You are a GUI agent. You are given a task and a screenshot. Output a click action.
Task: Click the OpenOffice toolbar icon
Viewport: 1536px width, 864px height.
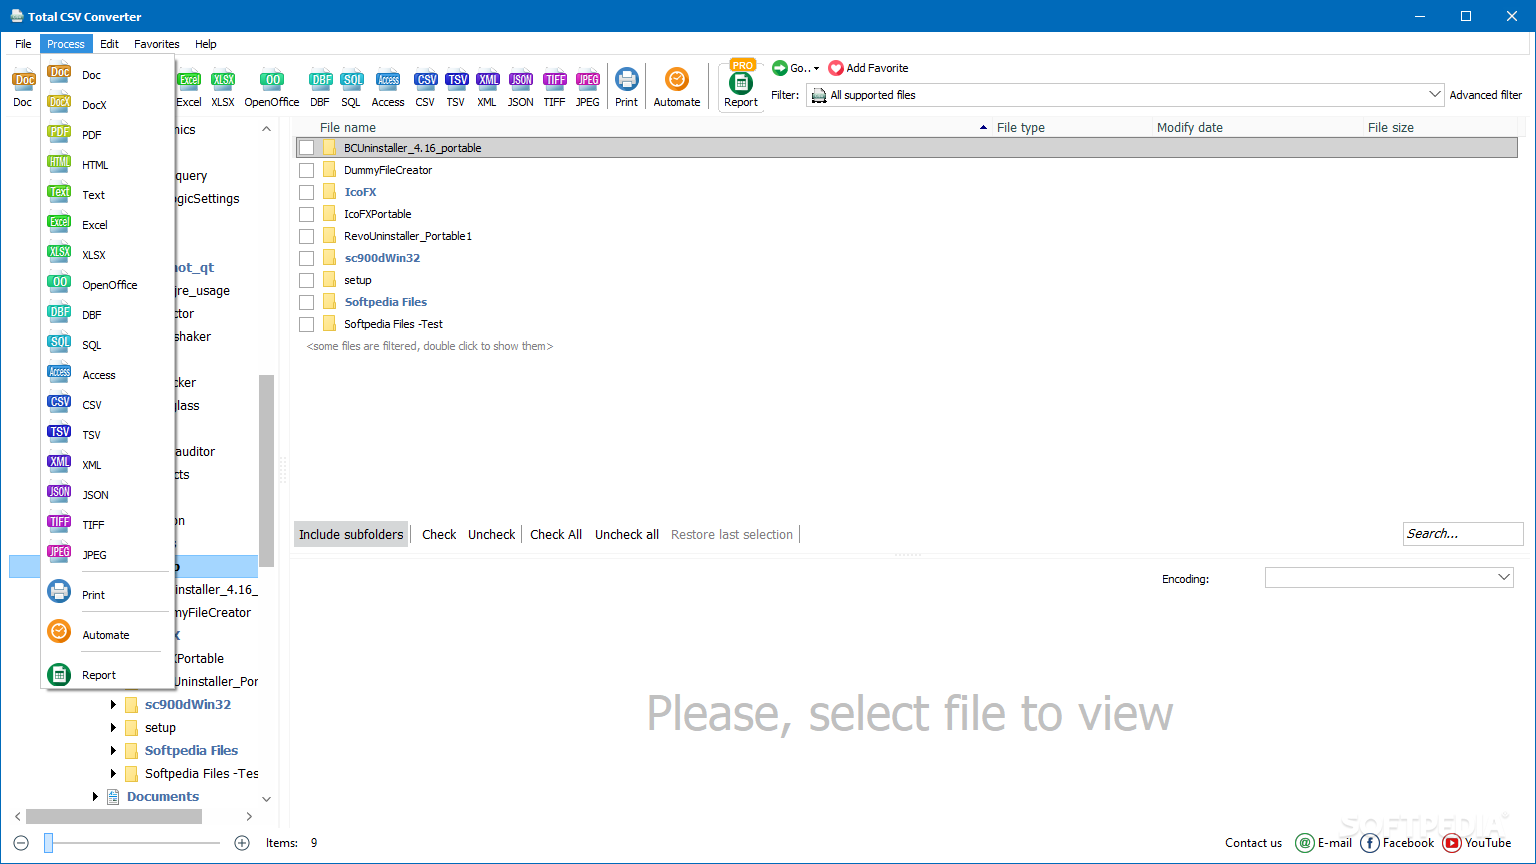point(272,88)
